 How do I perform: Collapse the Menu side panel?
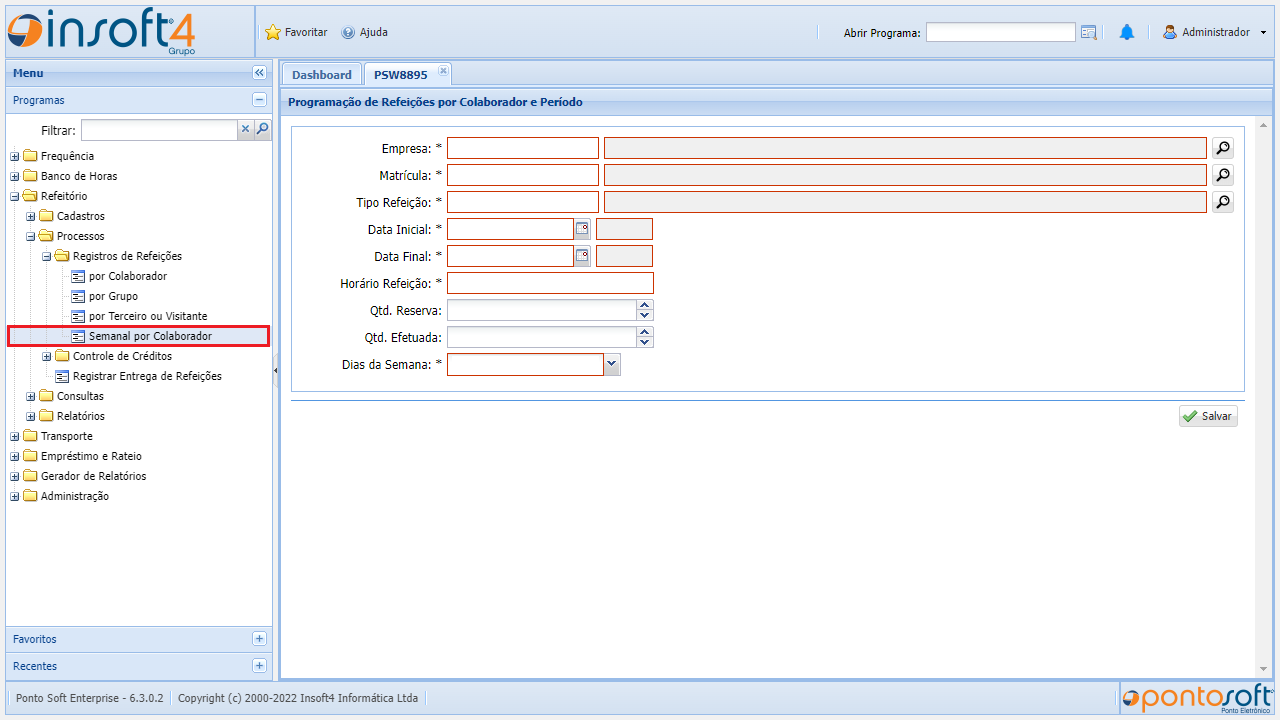[x=259, y=73]
